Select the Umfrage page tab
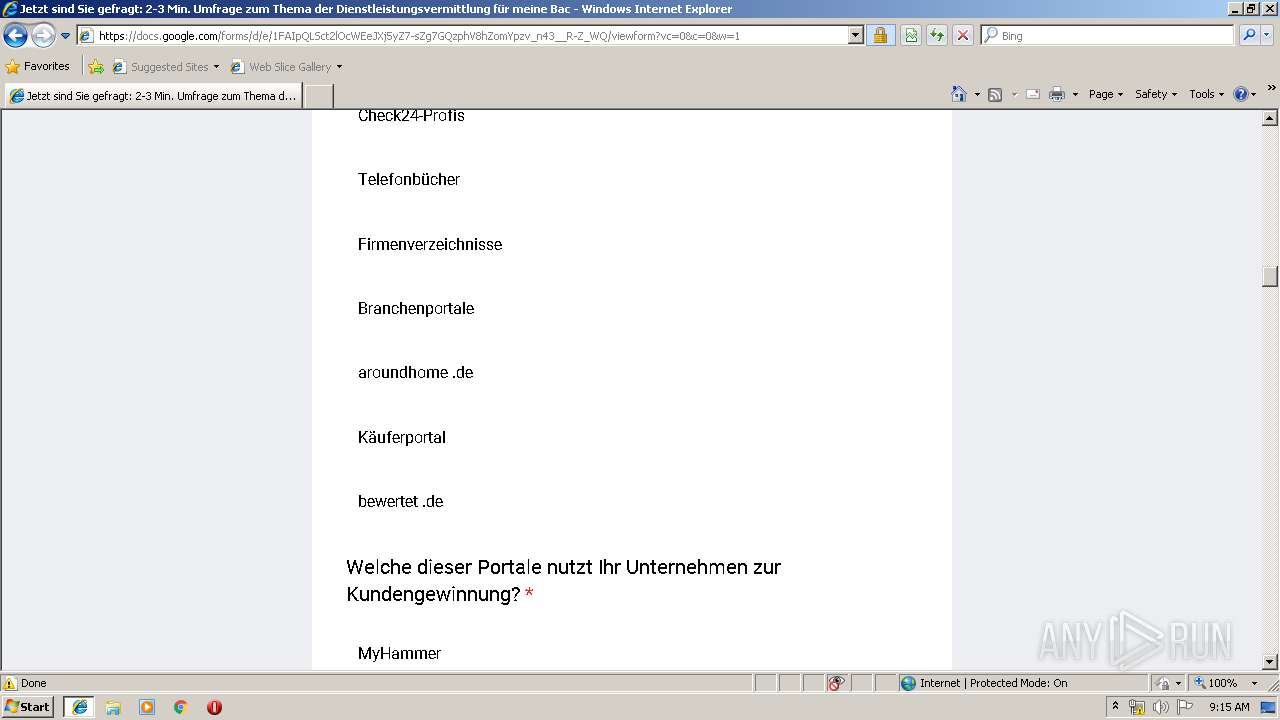This screenshot has height=720, width=1280. [x=153, y=96]
